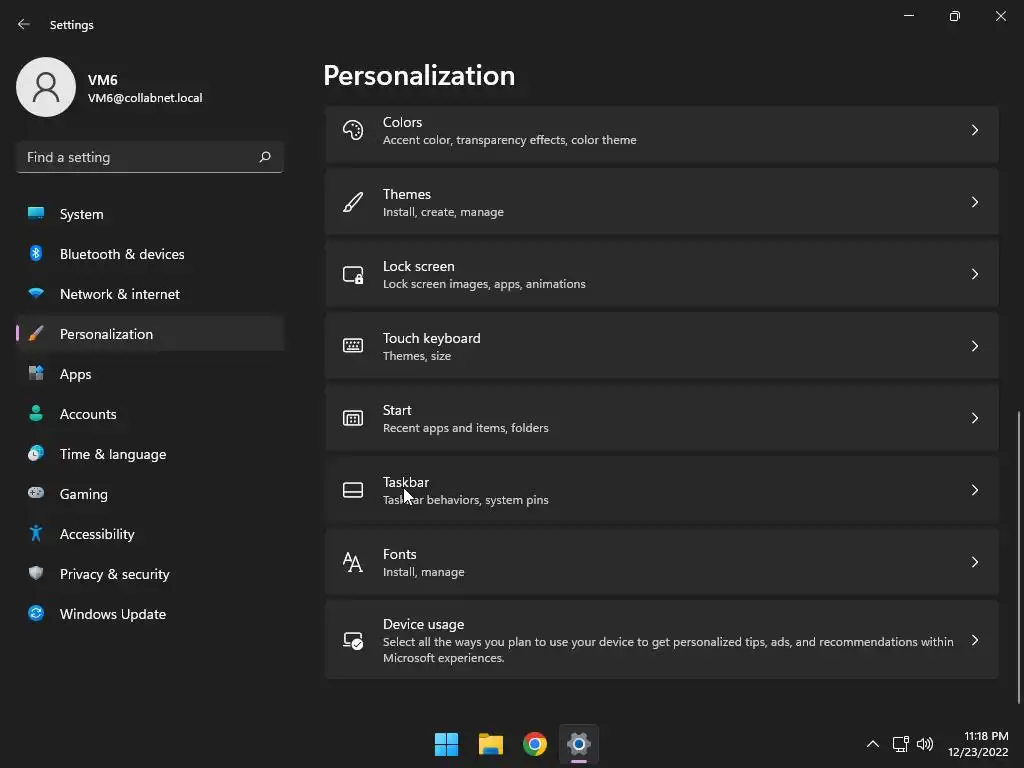Select Privacy & security in sidebar
1024x768 pixels.
pyautogui.click(x=114, y=574)
